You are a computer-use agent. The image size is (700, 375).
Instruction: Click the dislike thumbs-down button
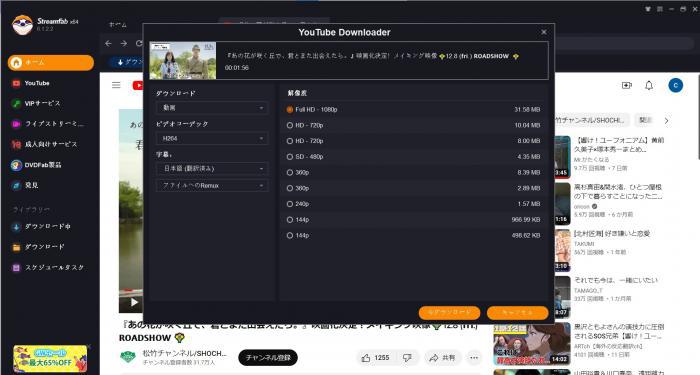pyautogui.click(x=408, y=358)
